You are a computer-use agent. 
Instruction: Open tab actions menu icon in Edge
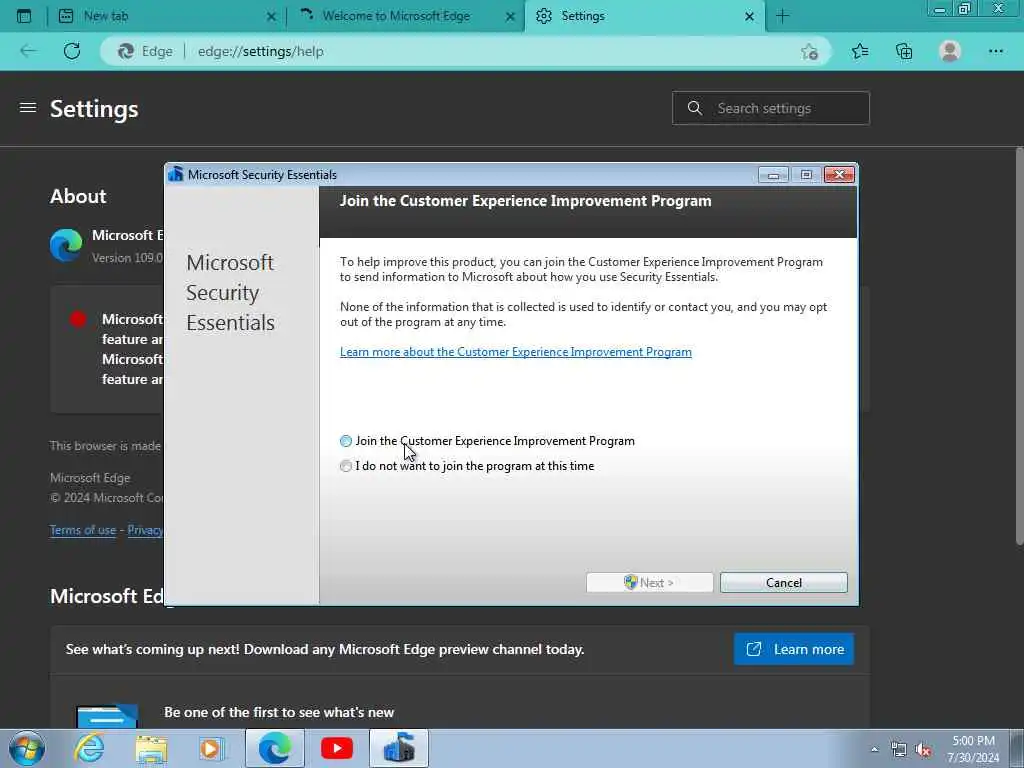[x=24, y=16]
